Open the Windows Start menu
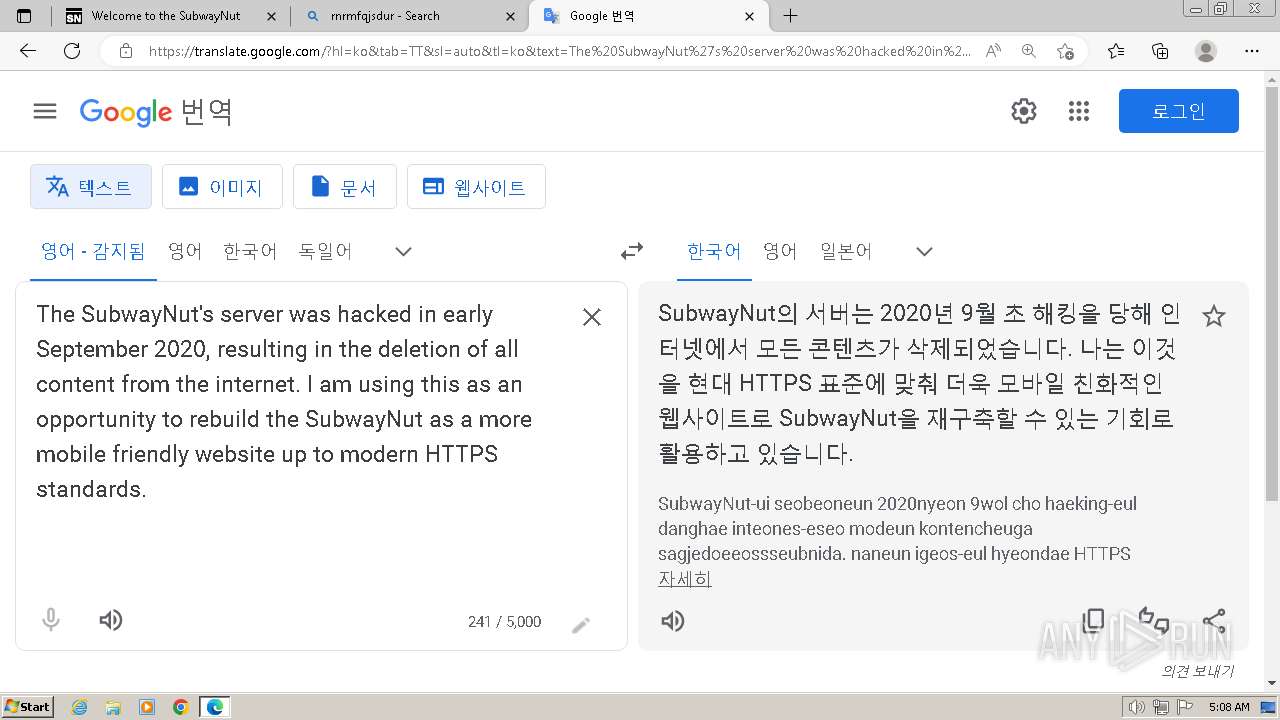 (28, 706)
